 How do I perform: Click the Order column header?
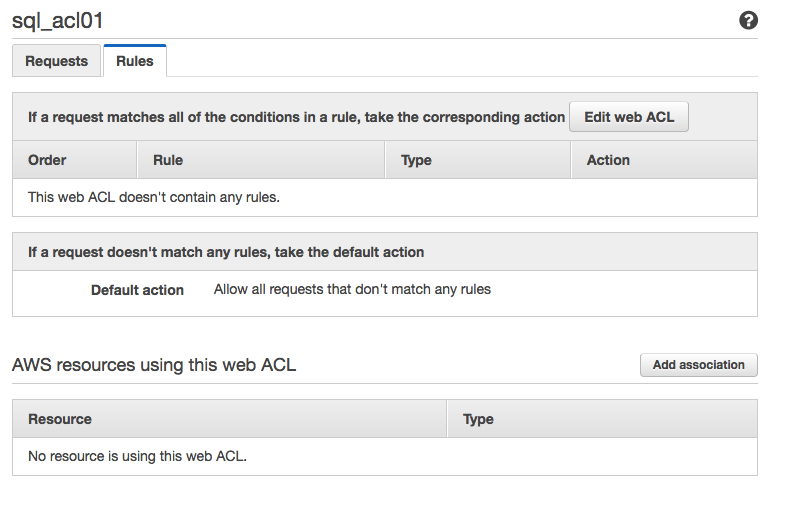pyautogui.click(x=48, y=160)
